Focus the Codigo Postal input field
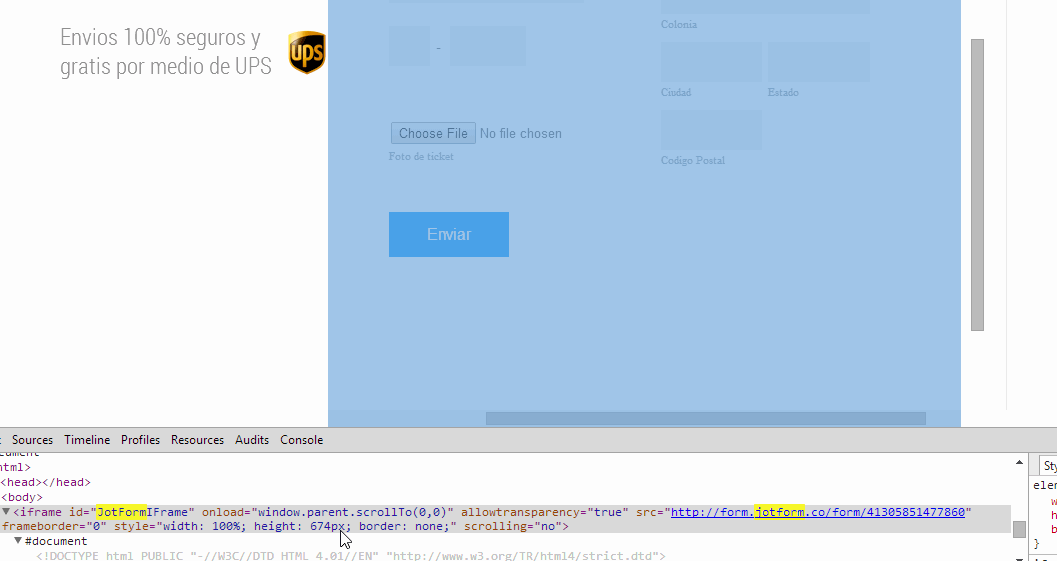Viewport: 1057px width, 561px height. click(711, 130)
